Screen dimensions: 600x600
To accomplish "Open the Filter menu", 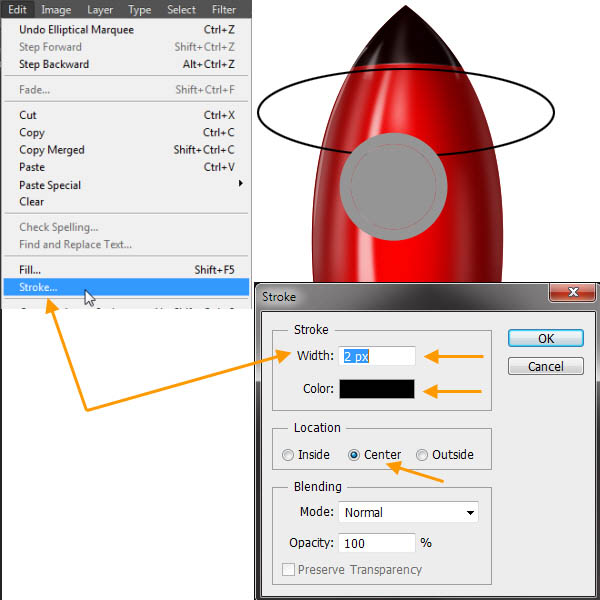I will tap(224, 10).
